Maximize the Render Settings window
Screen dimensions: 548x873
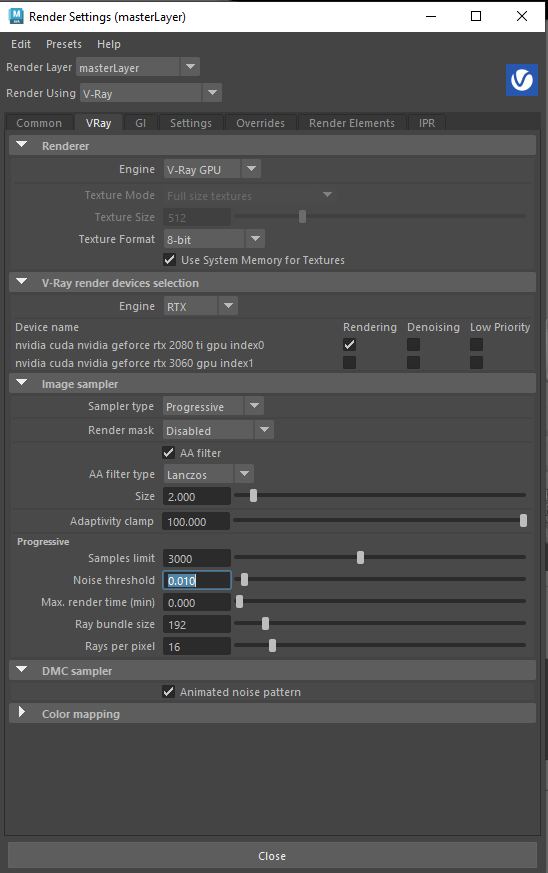tap(476, 16)
